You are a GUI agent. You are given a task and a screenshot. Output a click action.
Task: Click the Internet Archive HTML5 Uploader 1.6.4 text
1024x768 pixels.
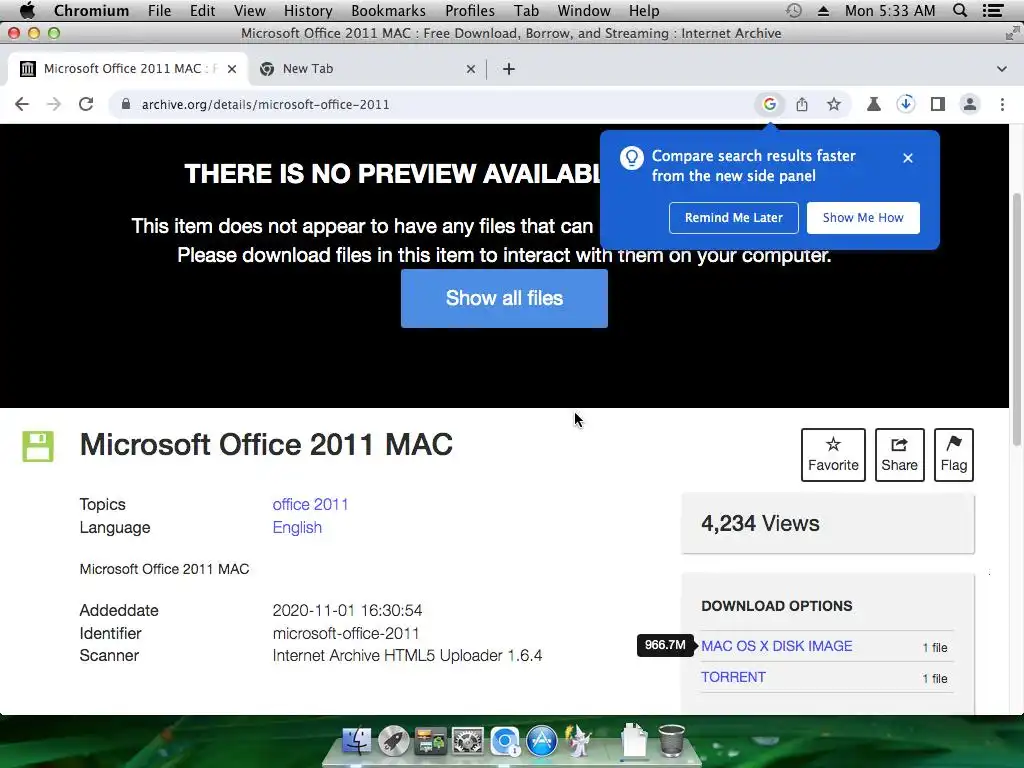(x=407, y=656)
